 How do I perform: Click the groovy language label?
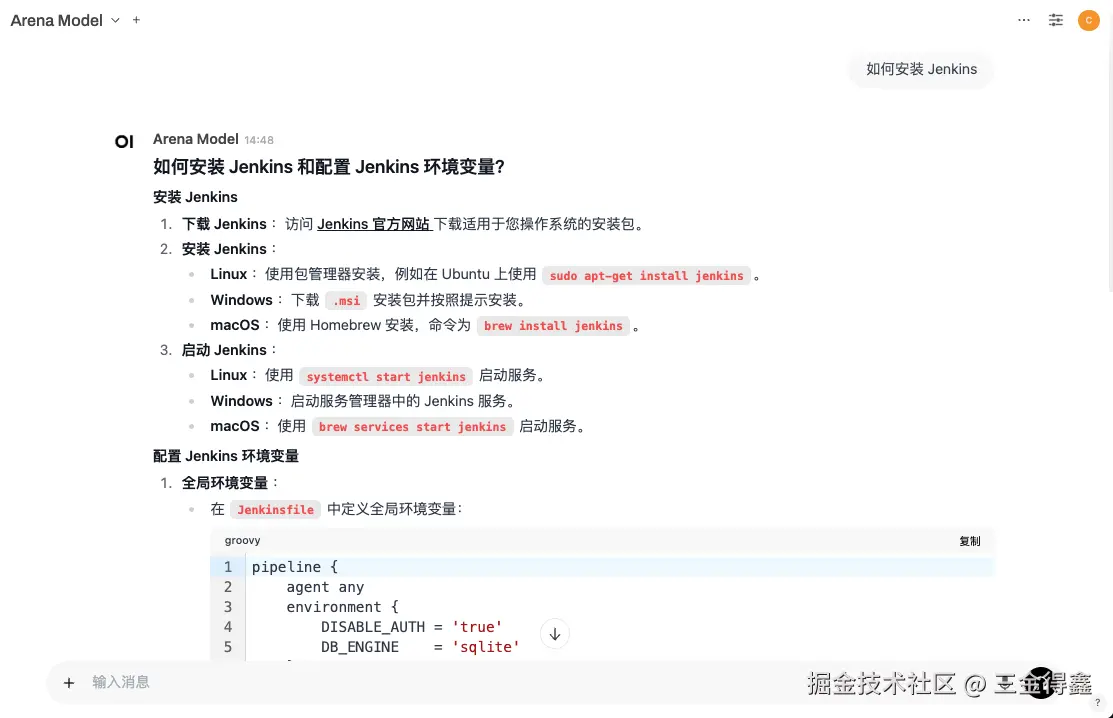click(x=243, y=541)
